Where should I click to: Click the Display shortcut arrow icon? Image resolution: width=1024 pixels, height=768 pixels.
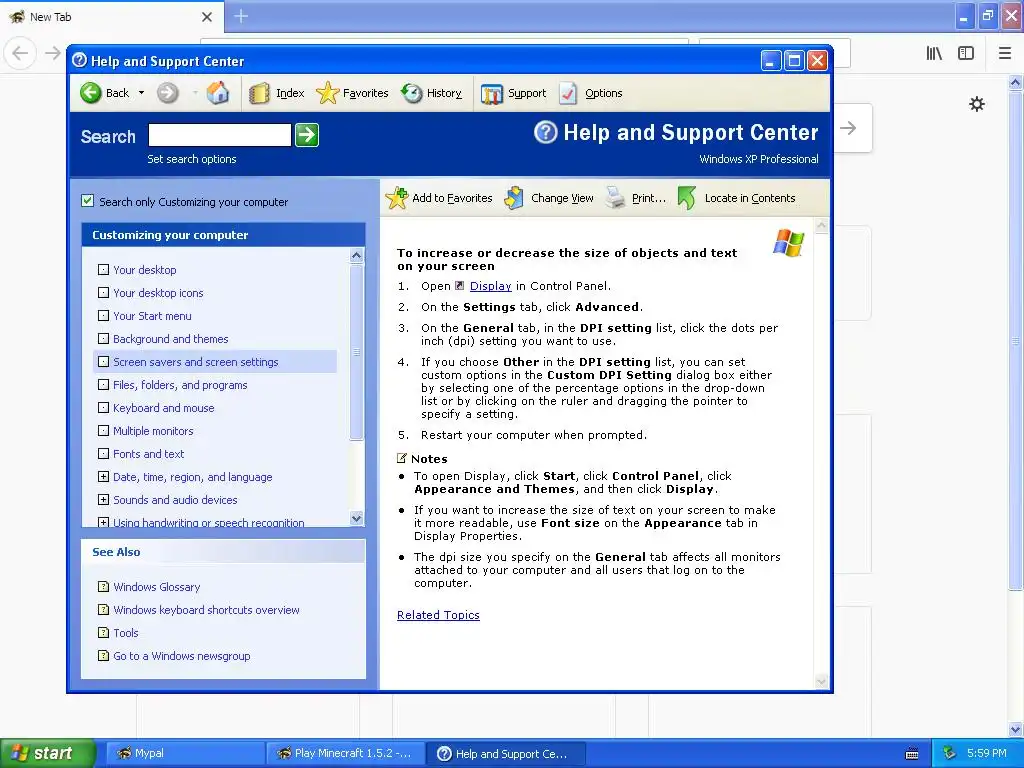coord(460,285)
